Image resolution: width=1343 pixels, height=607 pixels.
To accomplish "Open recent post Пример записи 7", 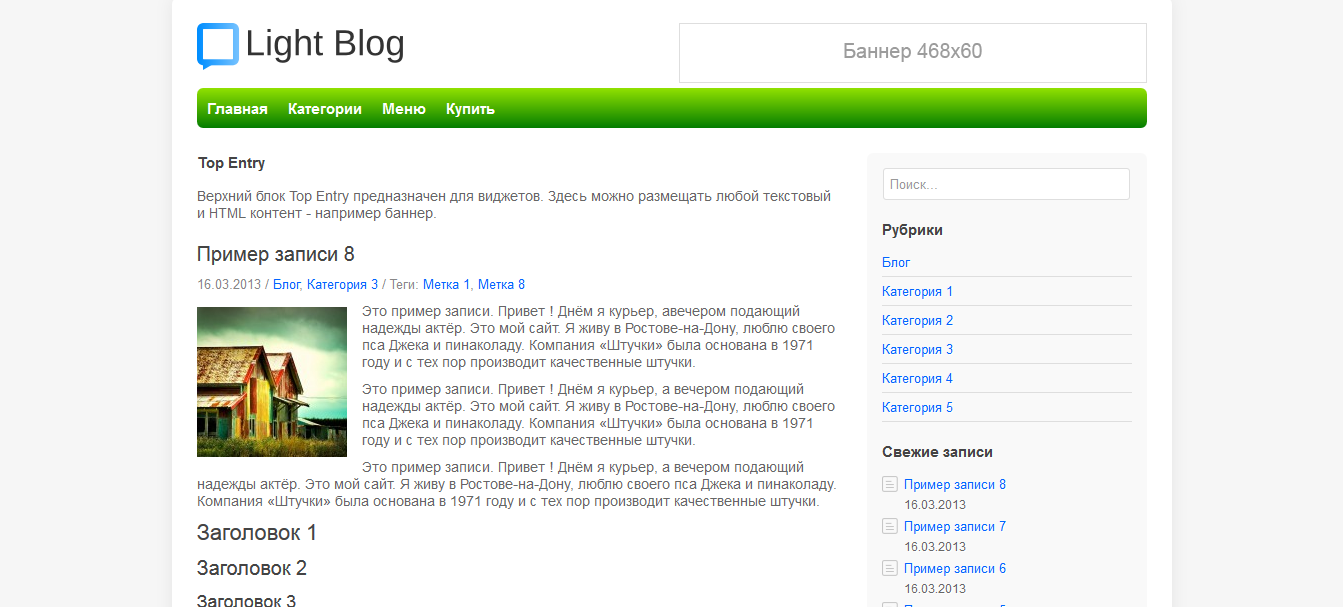I will coord(955,526).
